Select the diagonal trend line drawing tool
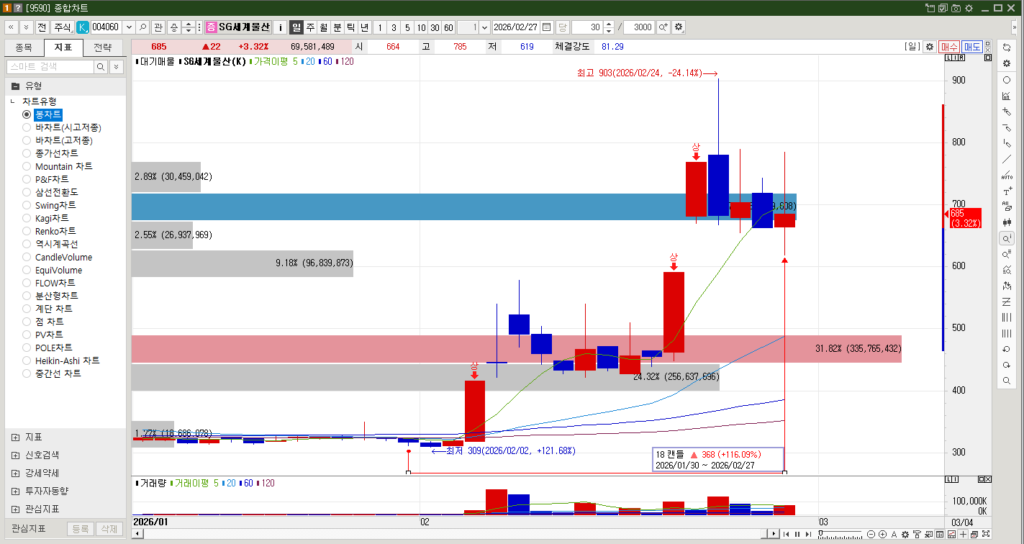This screenshot has height=544, width=1024. point(1006,159)
